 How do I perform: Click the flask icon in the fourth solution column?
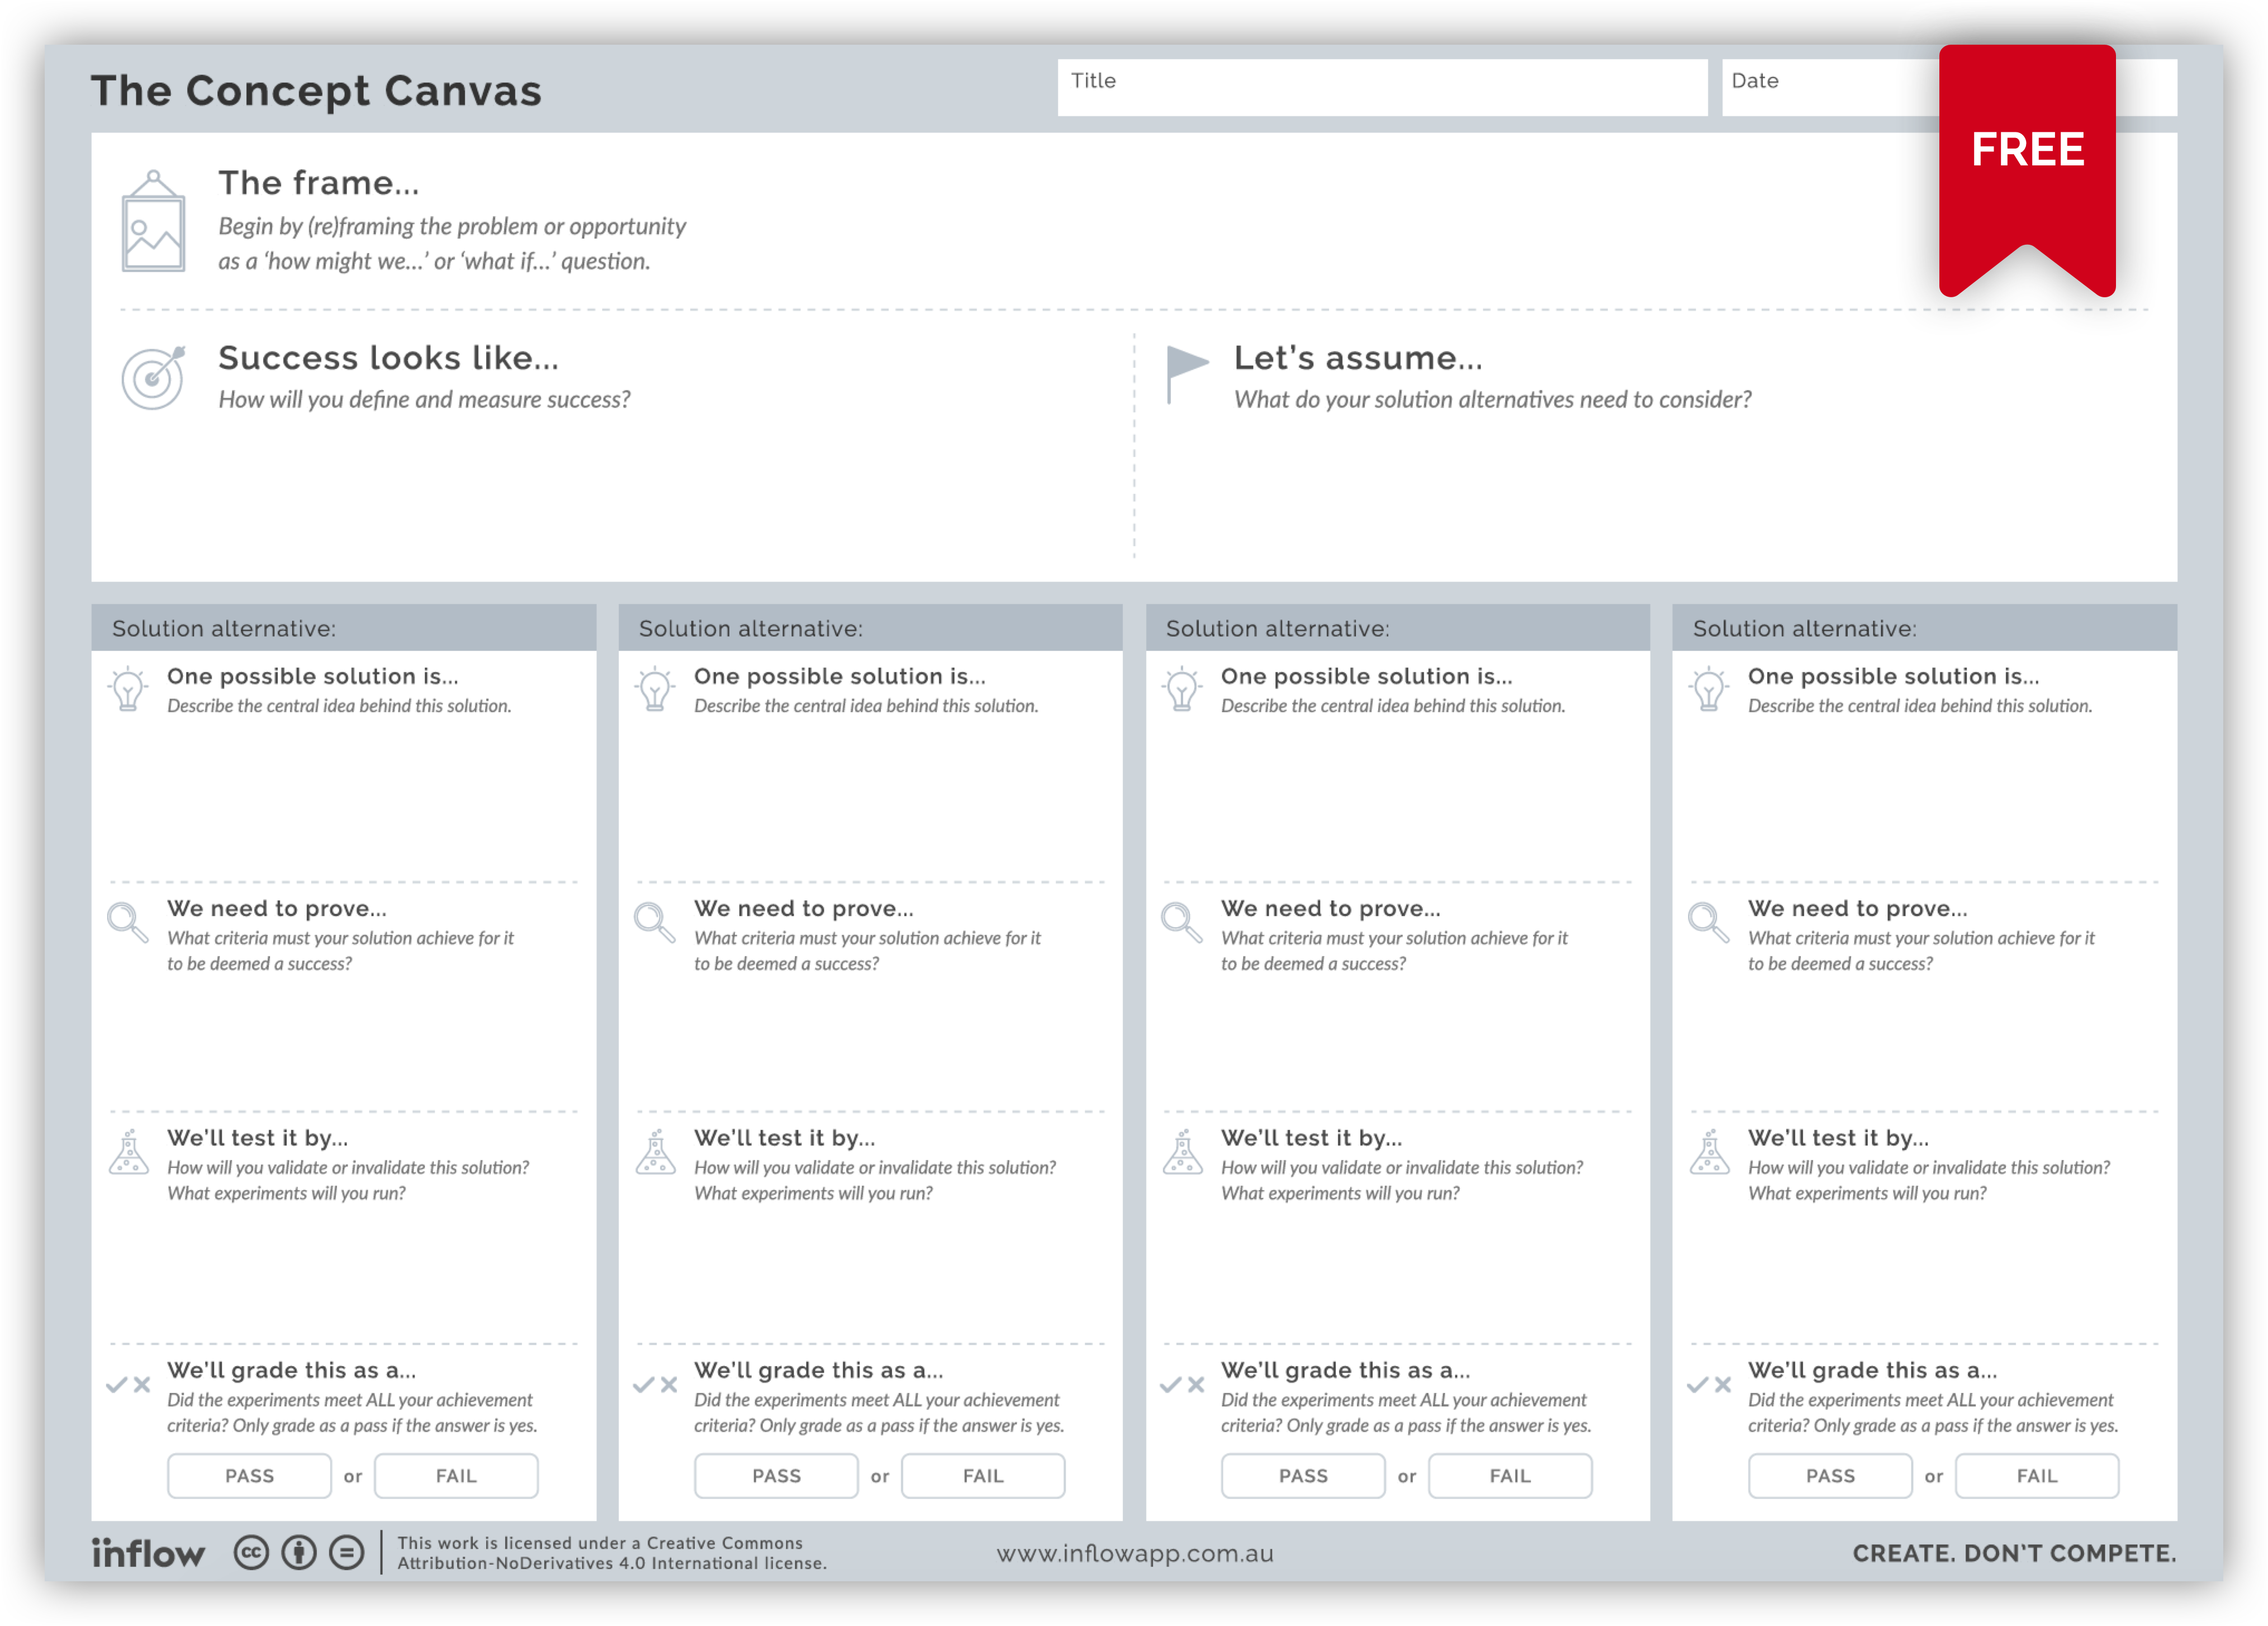point(1709,1152)
